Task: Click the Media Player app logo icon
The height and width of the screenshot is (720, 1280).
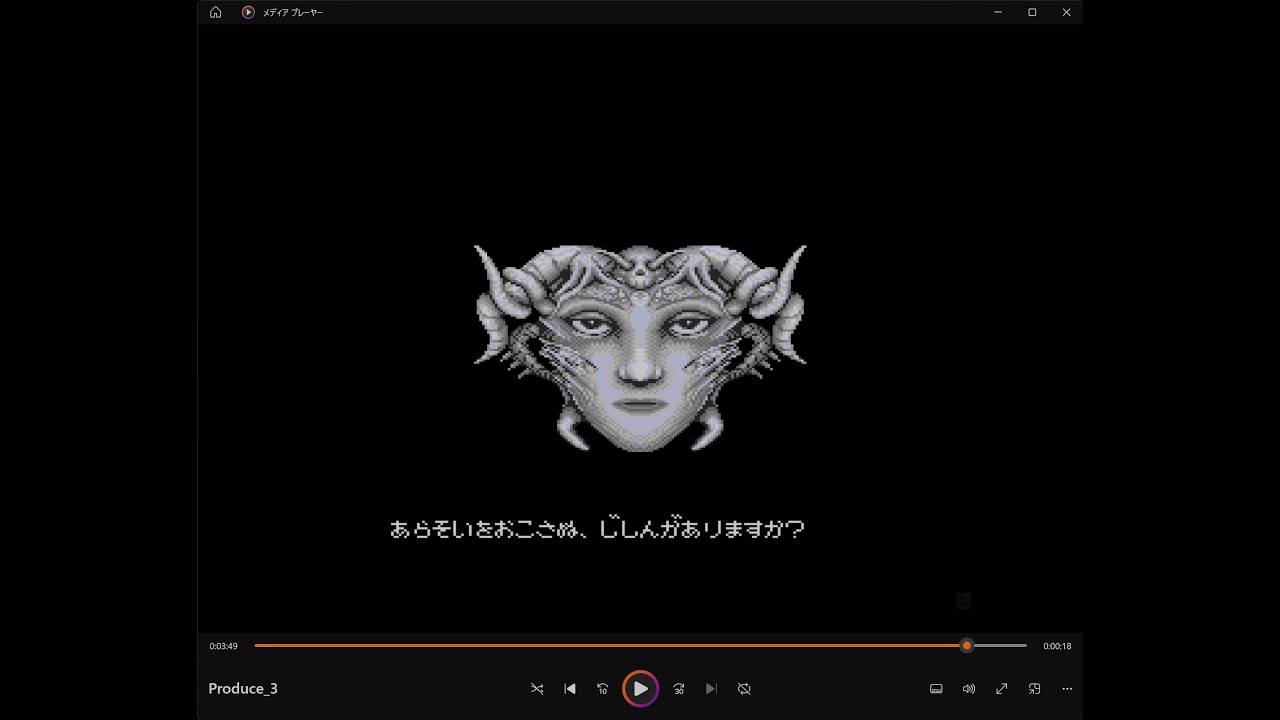Action: (x=248, y=12)
